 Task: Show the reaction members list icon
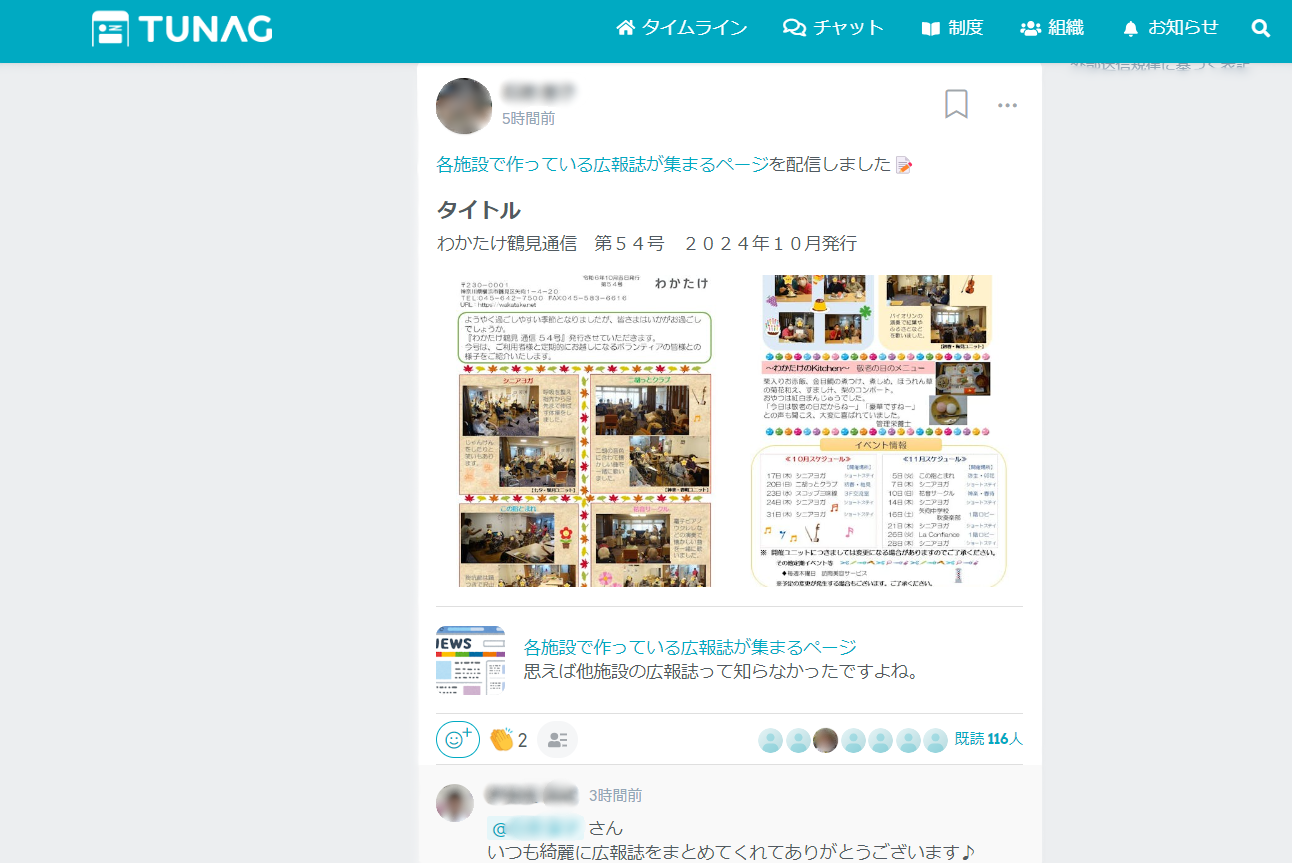tap(558, 740)
